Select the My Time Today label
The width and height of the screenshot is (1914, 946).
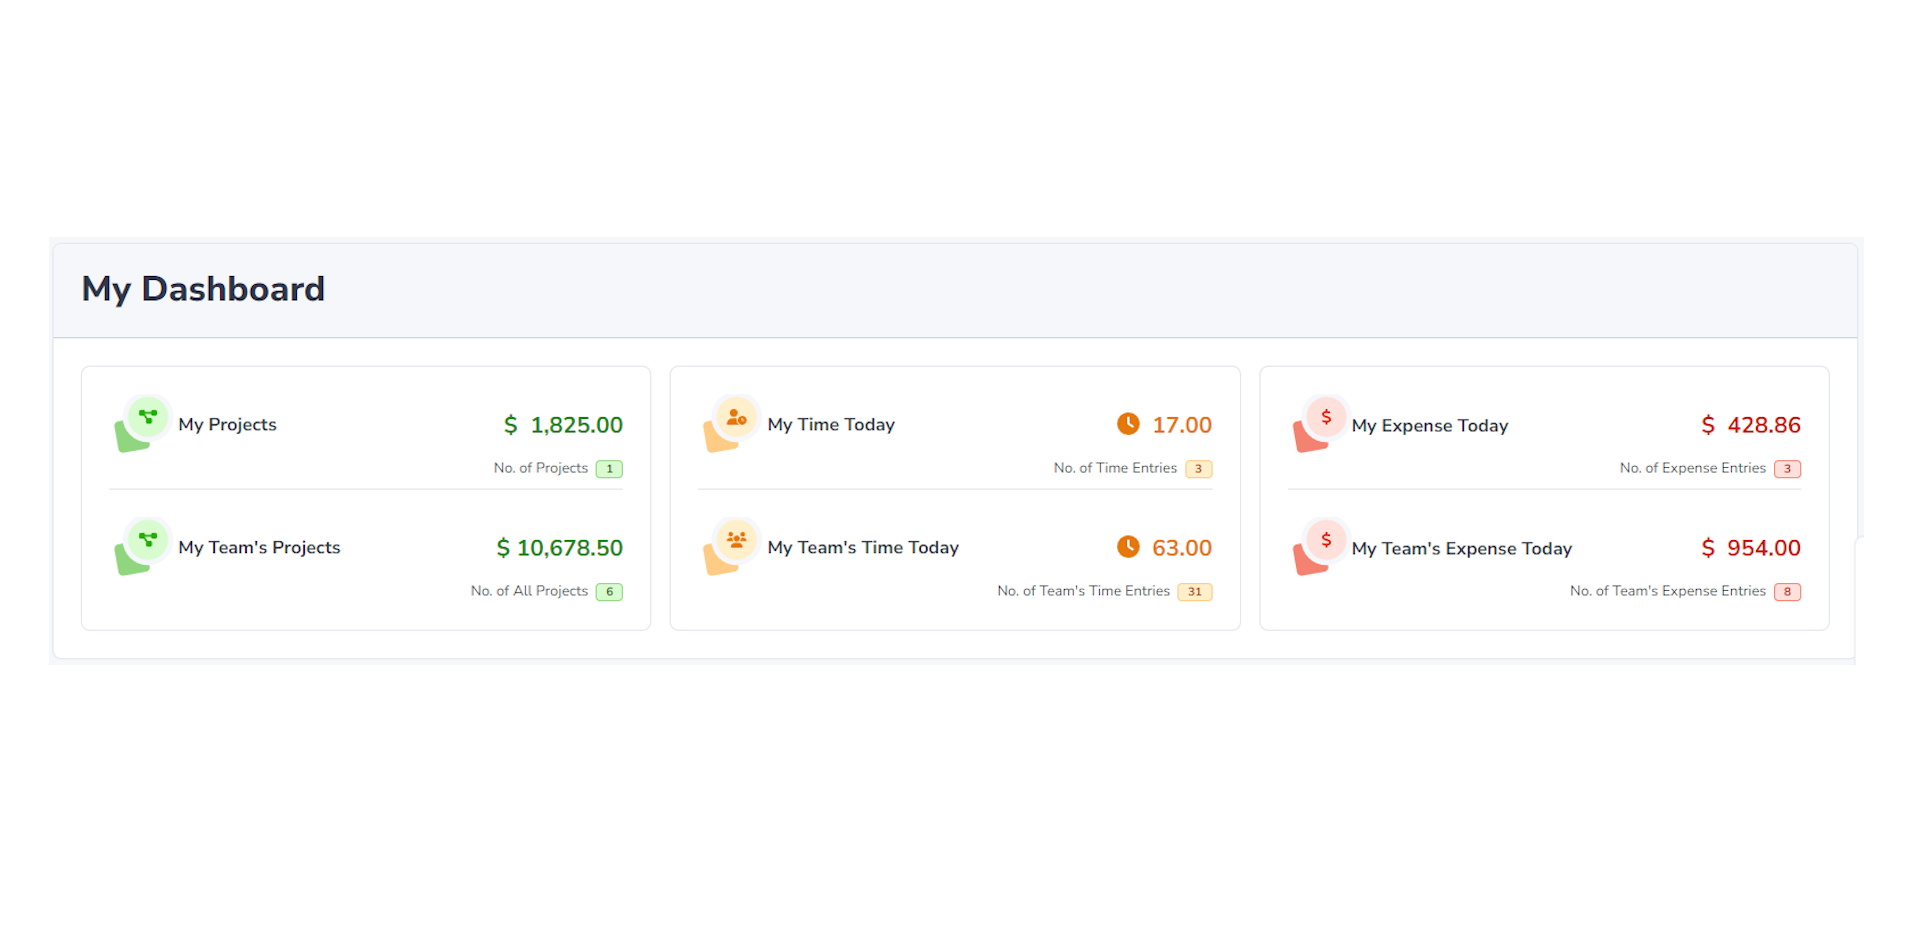[830, 425]
